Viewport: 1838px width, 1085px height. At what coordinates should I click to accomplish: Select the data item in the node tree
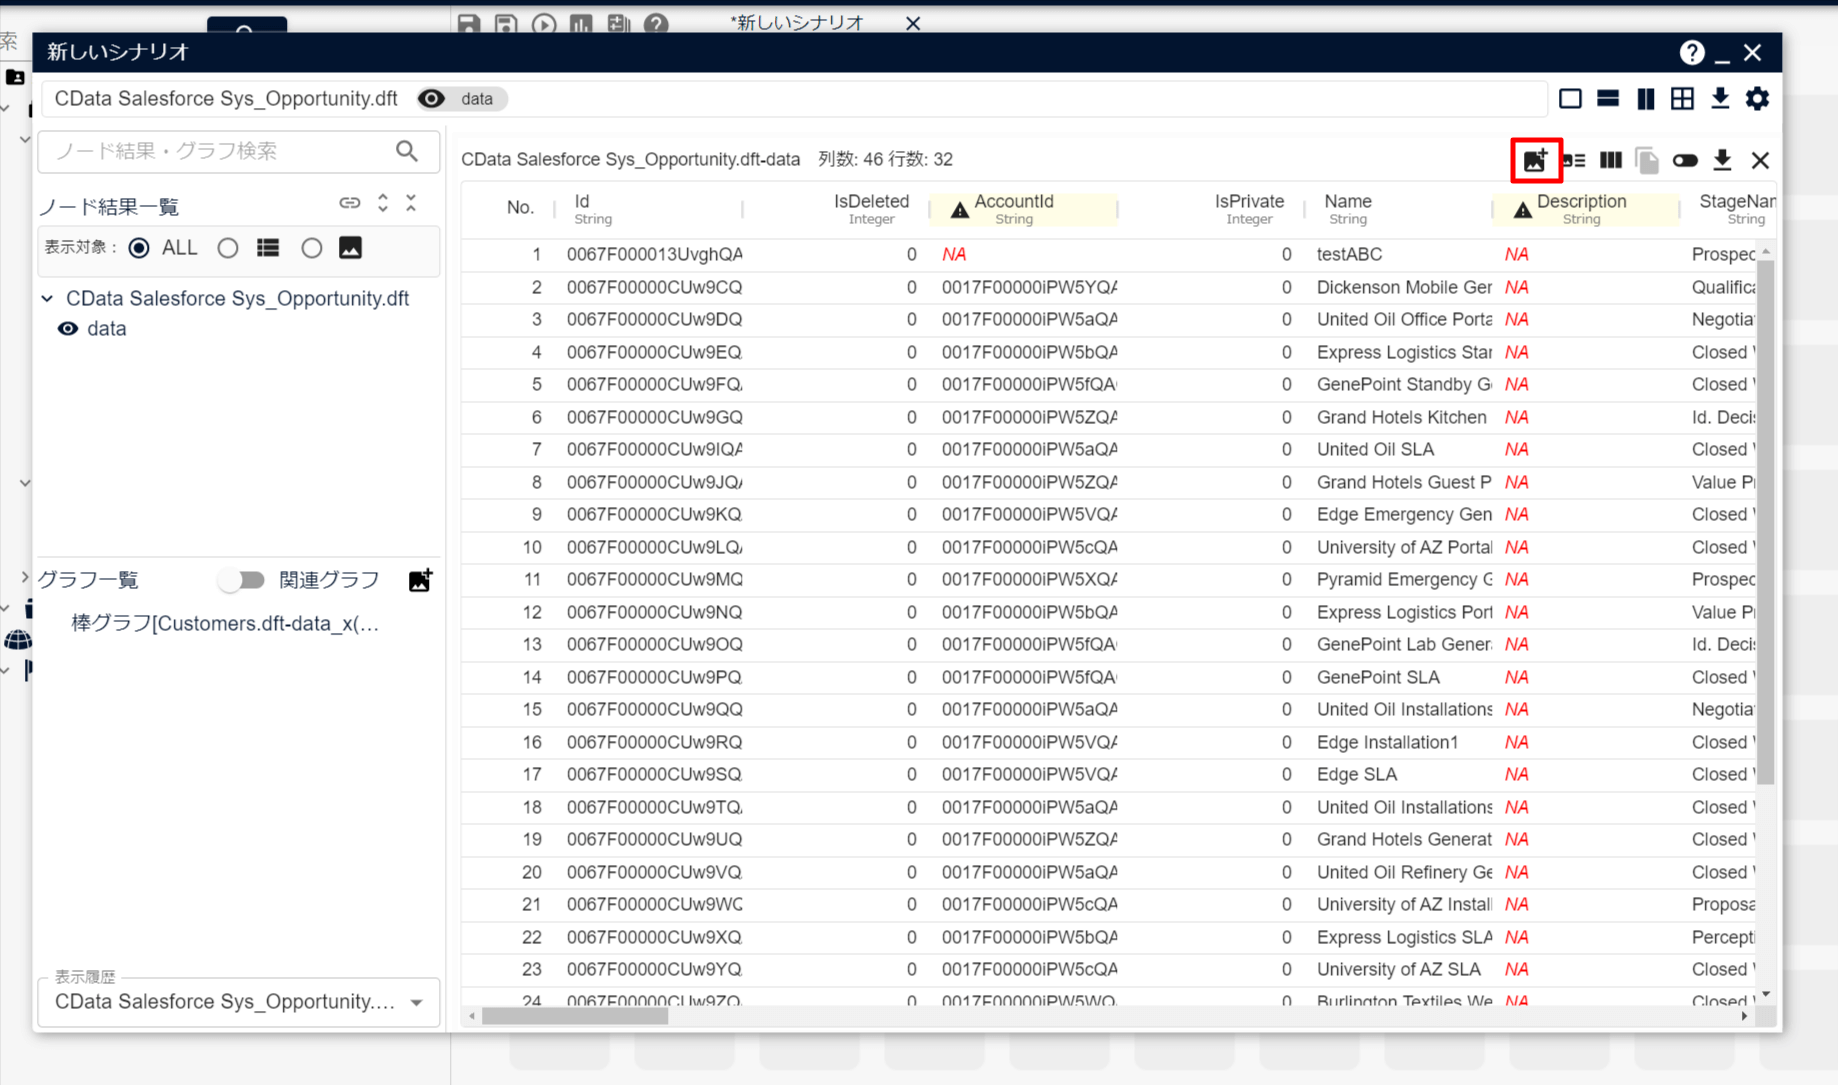(x=106, y=329)
